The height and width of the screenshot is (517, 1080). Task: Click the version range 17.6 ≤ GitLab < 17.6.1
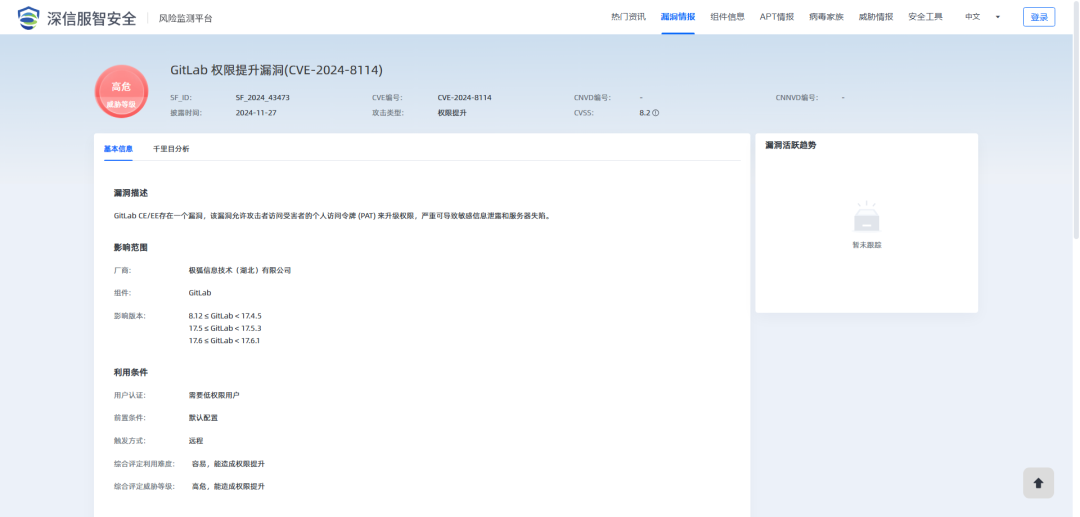pyautogui.click(x=224, y=341)
